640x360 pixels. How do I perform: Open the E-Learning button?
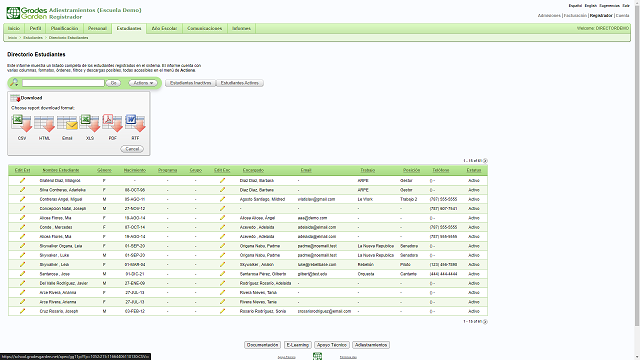pyautogui.click(x=298, y=345)
